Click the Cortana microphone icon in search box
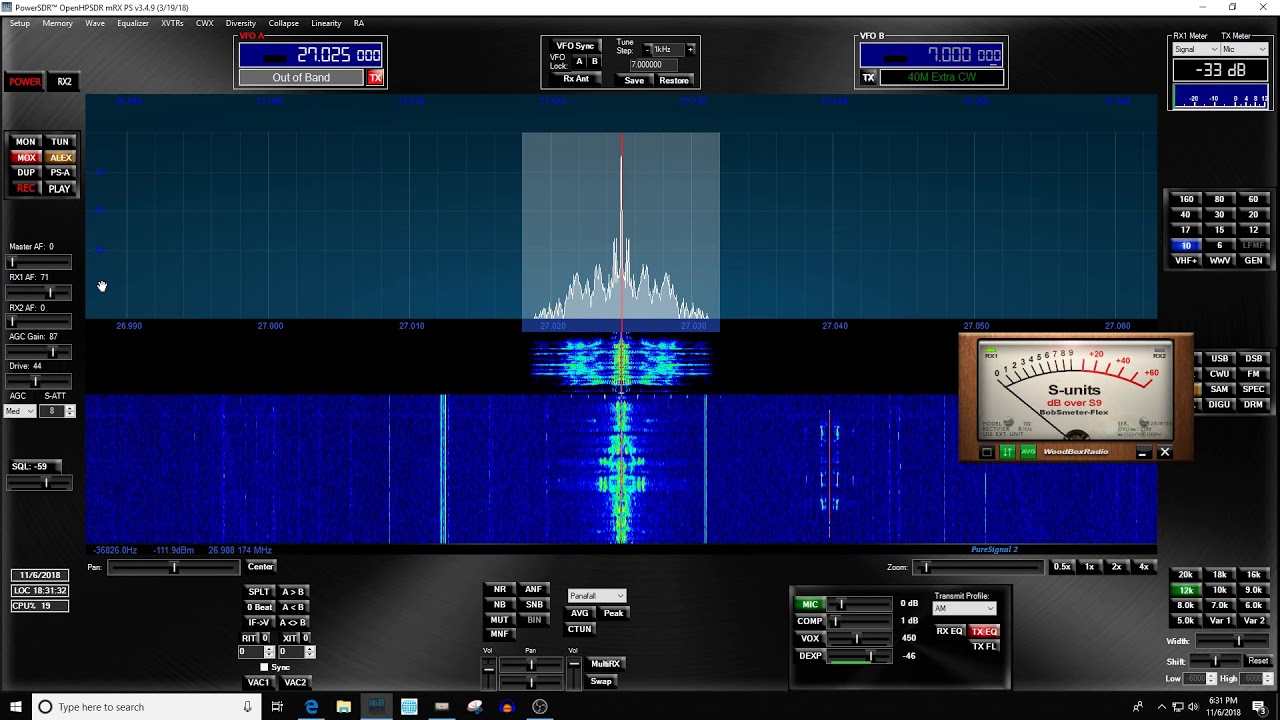The height and width of the screenshot is (720, 1280). 247,707
